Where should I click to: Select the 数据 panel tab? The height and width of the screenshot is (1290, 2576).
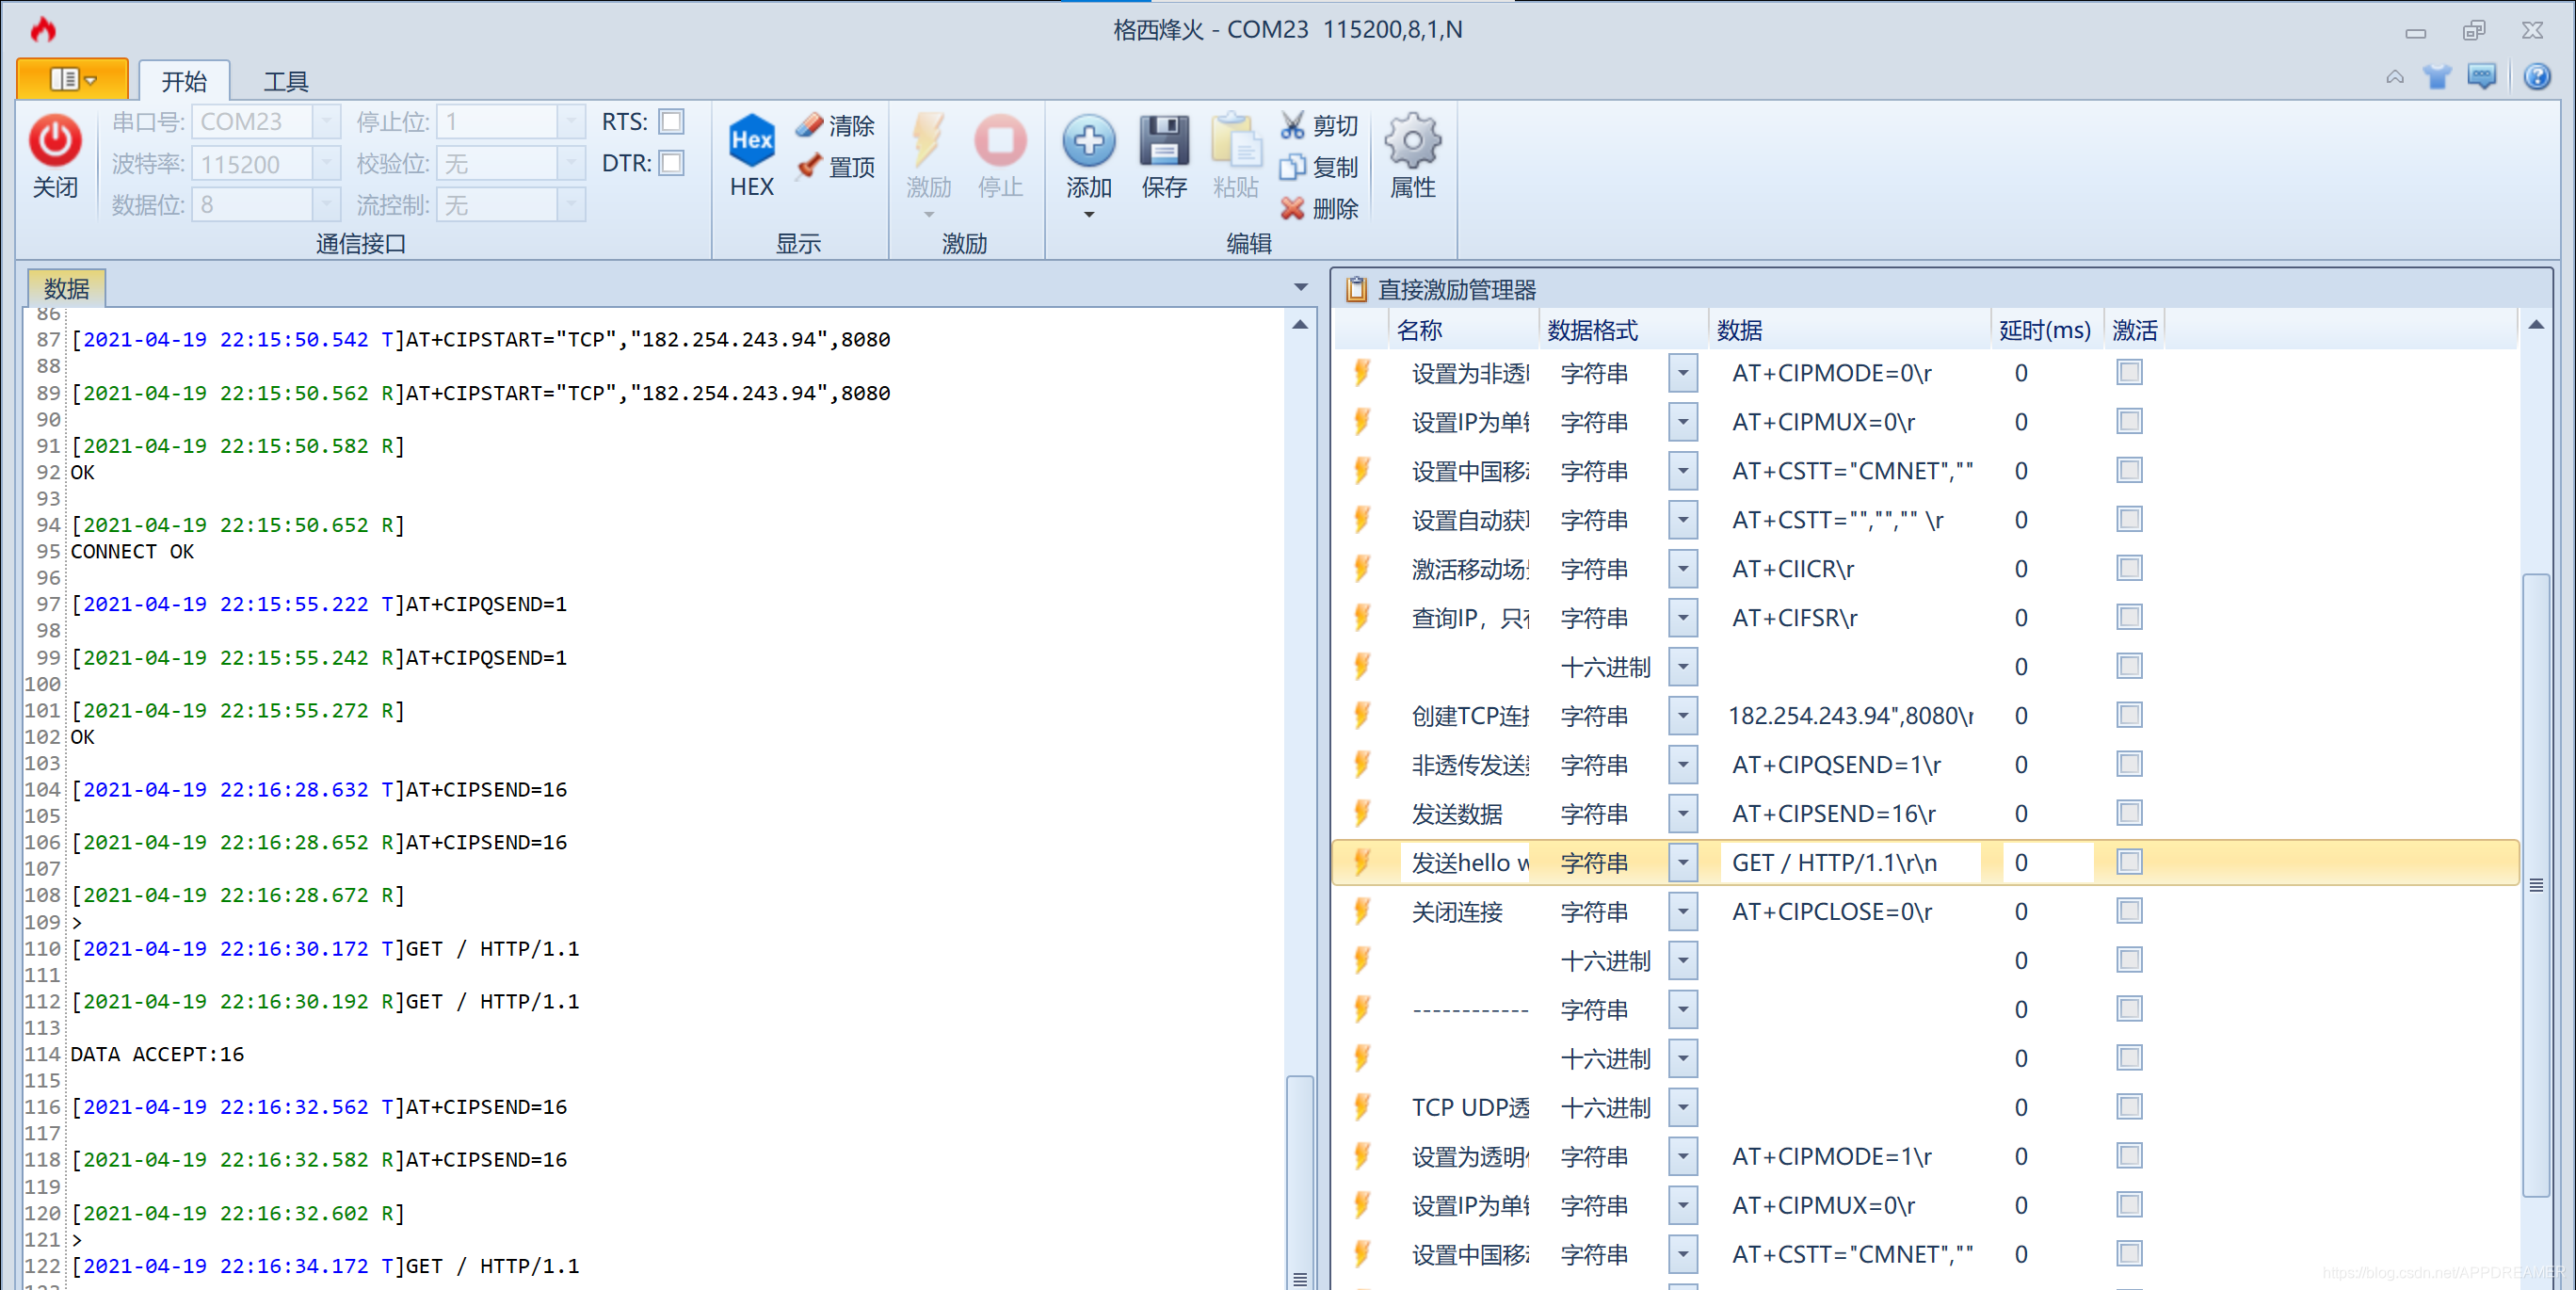coord(66,288)
